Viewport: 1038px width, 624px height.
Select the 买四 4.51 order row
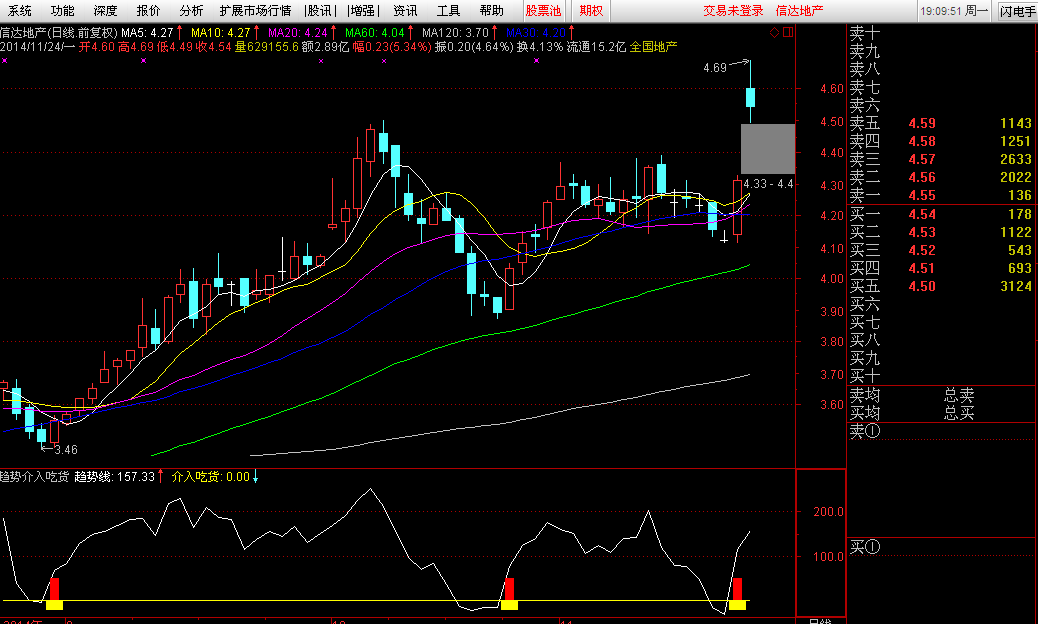pyautogui.click(x=941, y=268)
